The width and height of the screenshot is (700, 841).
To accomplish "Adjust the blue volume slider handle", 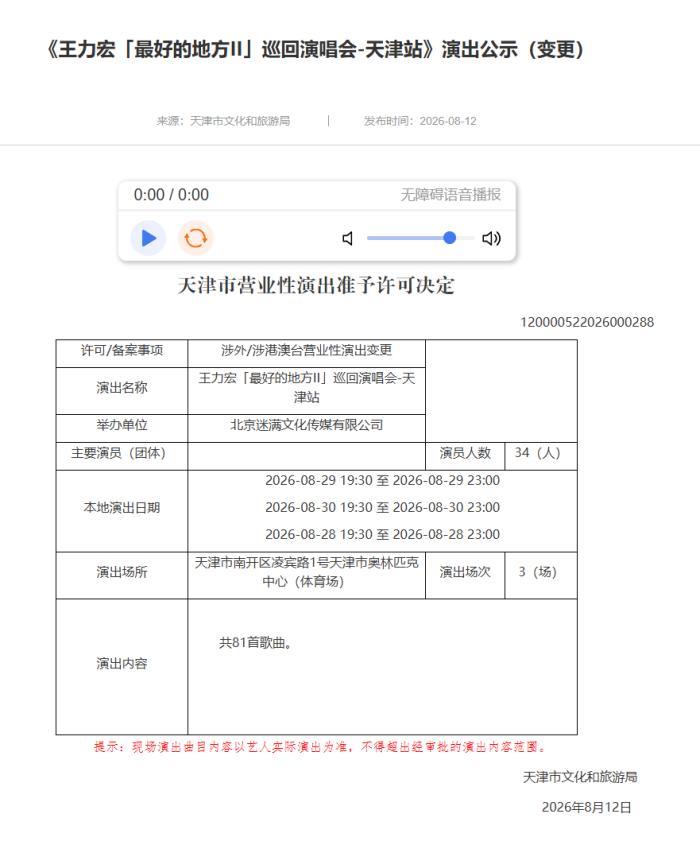I will 450,238.
